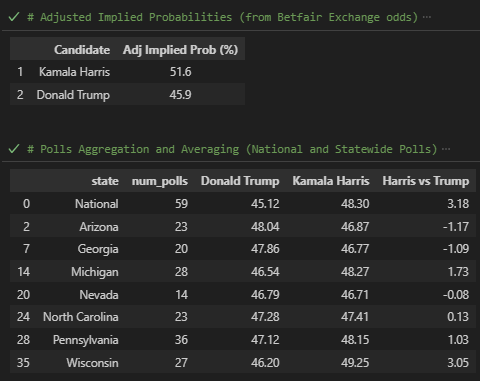This screenshot has height=381, width=480.
Task: Click the green checkmark beside Polls Aggregation cell
Action: click(x=14, y=149)
